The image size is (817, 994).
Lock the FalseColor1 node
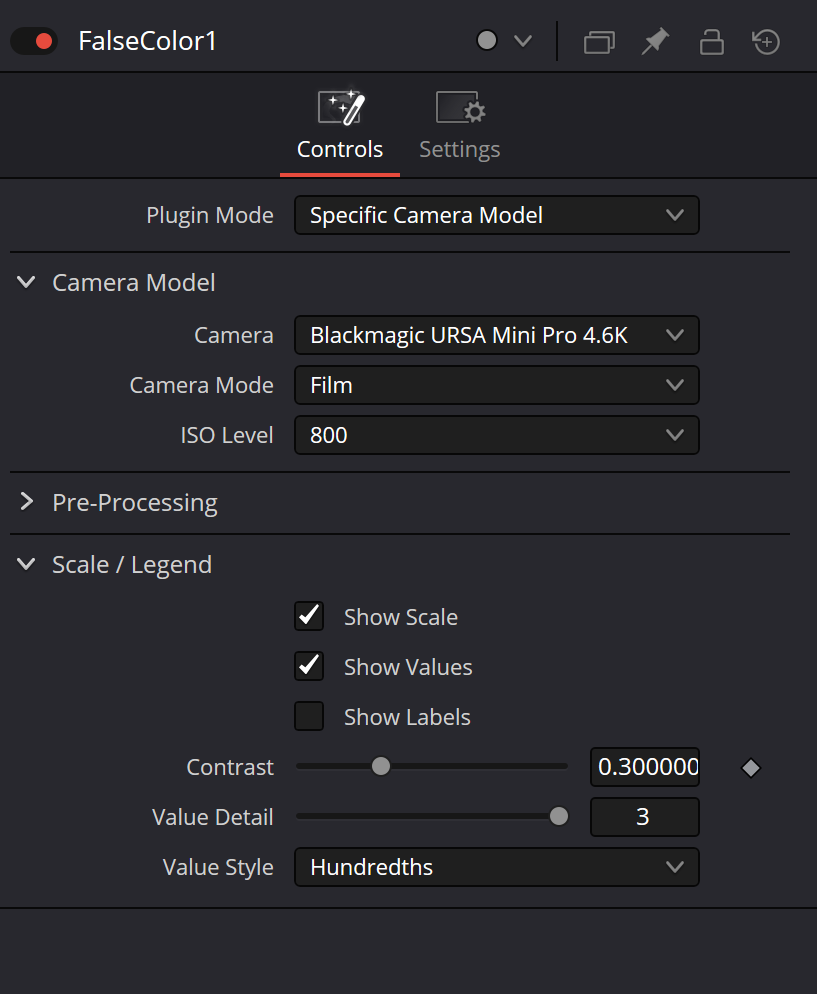(x=711, y=42)
